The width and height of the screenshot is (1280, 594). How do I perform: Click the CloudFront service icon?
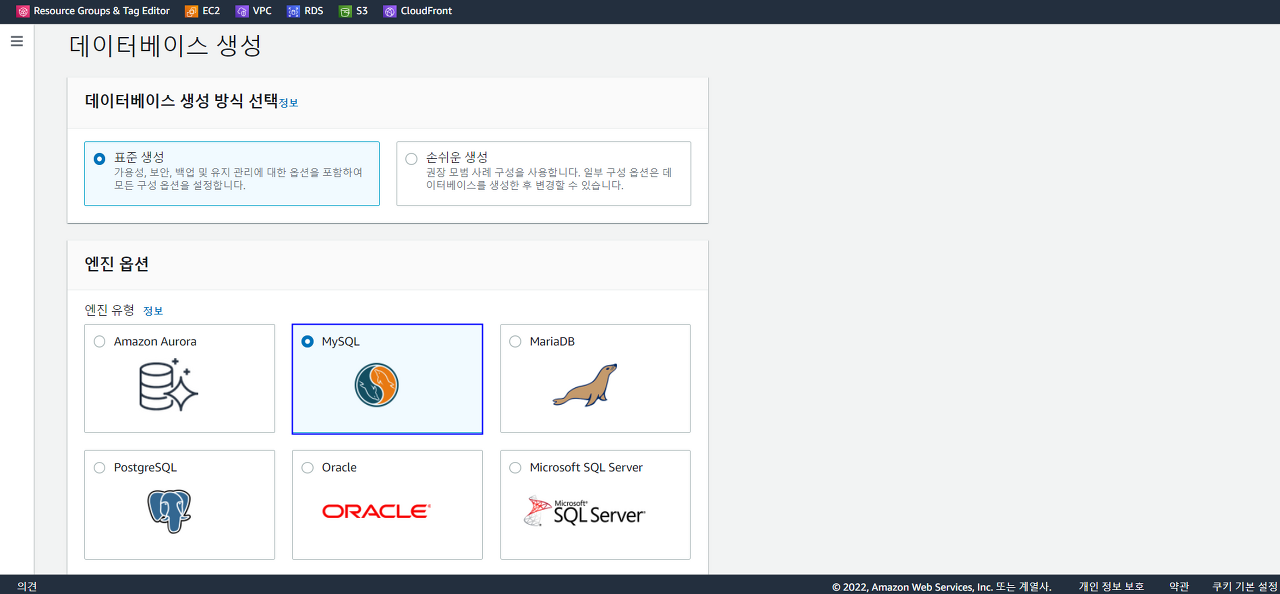click(390, 11)
